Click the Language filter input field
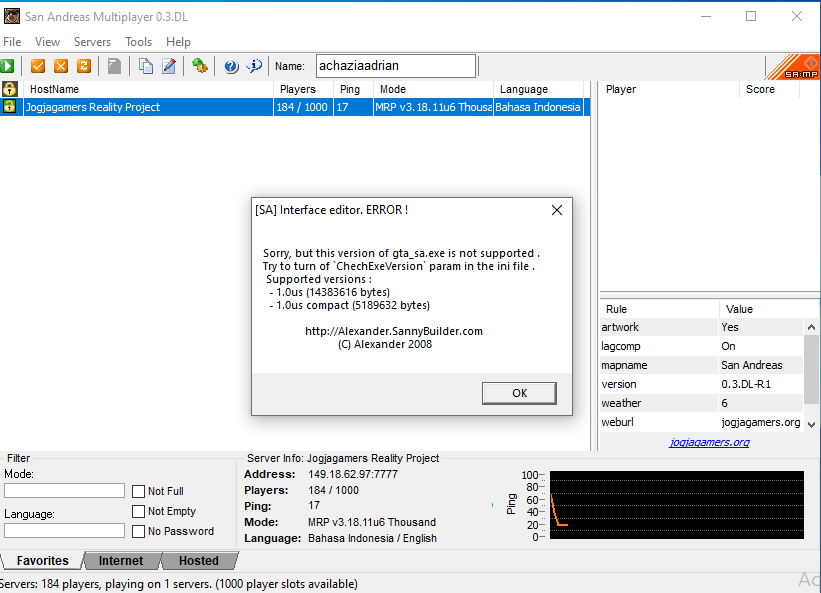The image size is (821, 593). point(64,530)
